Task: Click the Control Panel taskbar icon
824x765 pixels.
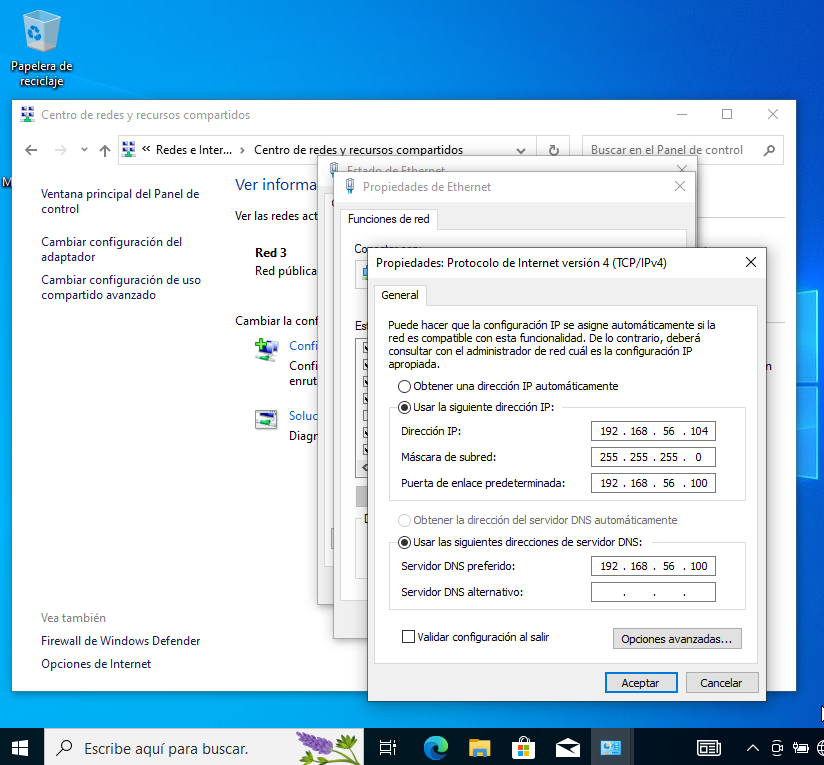Action: [x=611, y=748]
